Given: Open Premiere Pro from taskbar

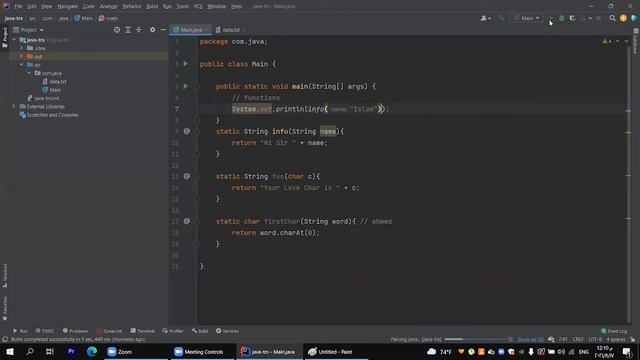Looking at the screenshot, I should tap(71, 351).
